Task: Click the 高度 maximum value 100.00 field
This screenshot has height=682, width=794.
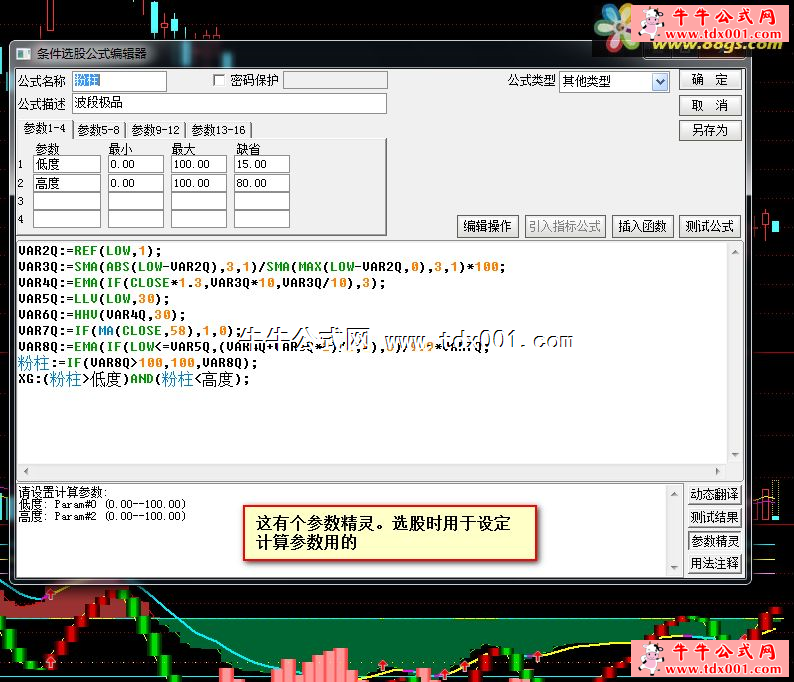Action: point(198,183)
